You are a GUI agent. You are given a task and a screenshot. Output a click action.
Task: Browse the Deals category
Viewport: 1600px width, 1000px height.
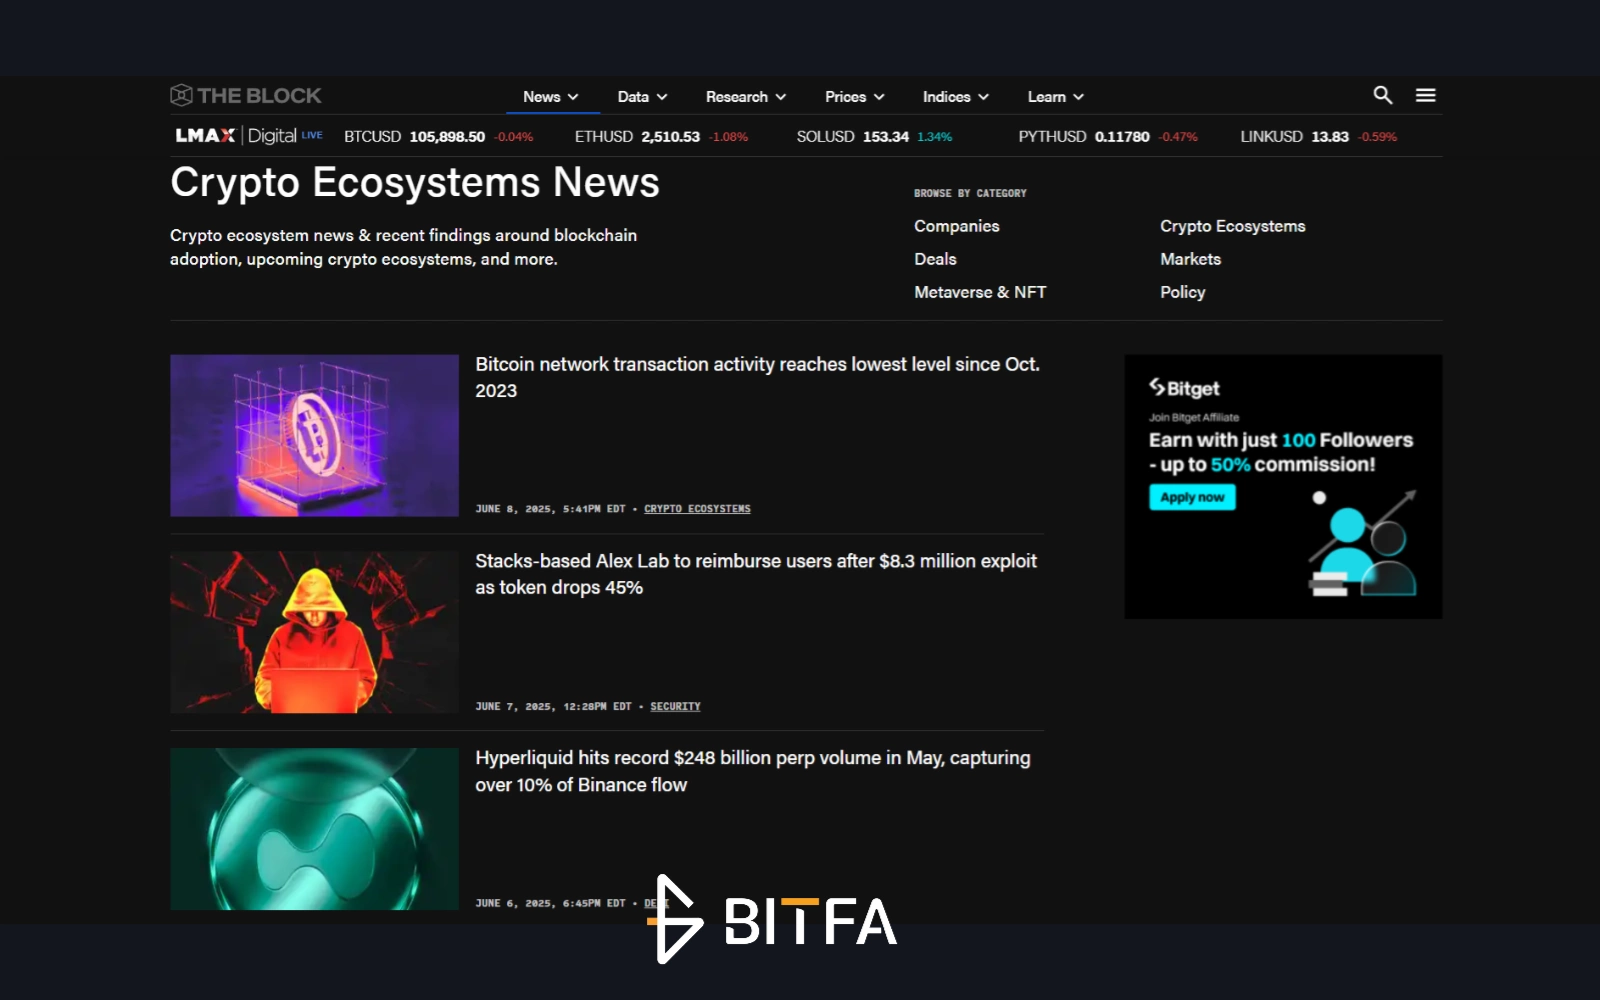coord(935,259)
